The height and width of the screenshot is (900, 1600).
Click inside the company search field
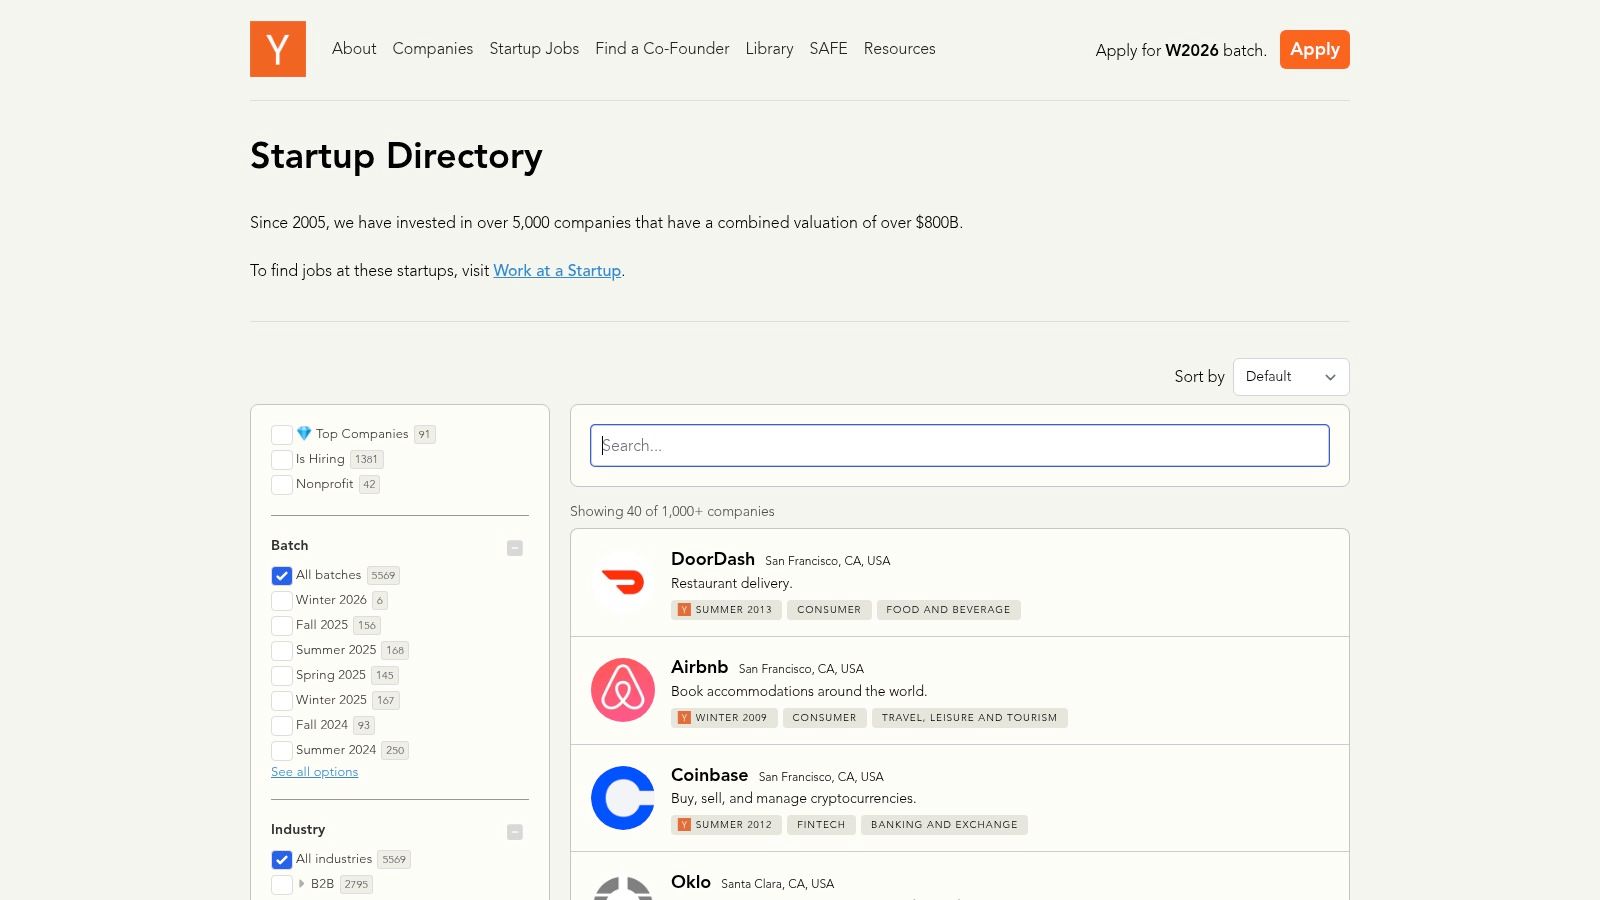[x=959, y=445]
